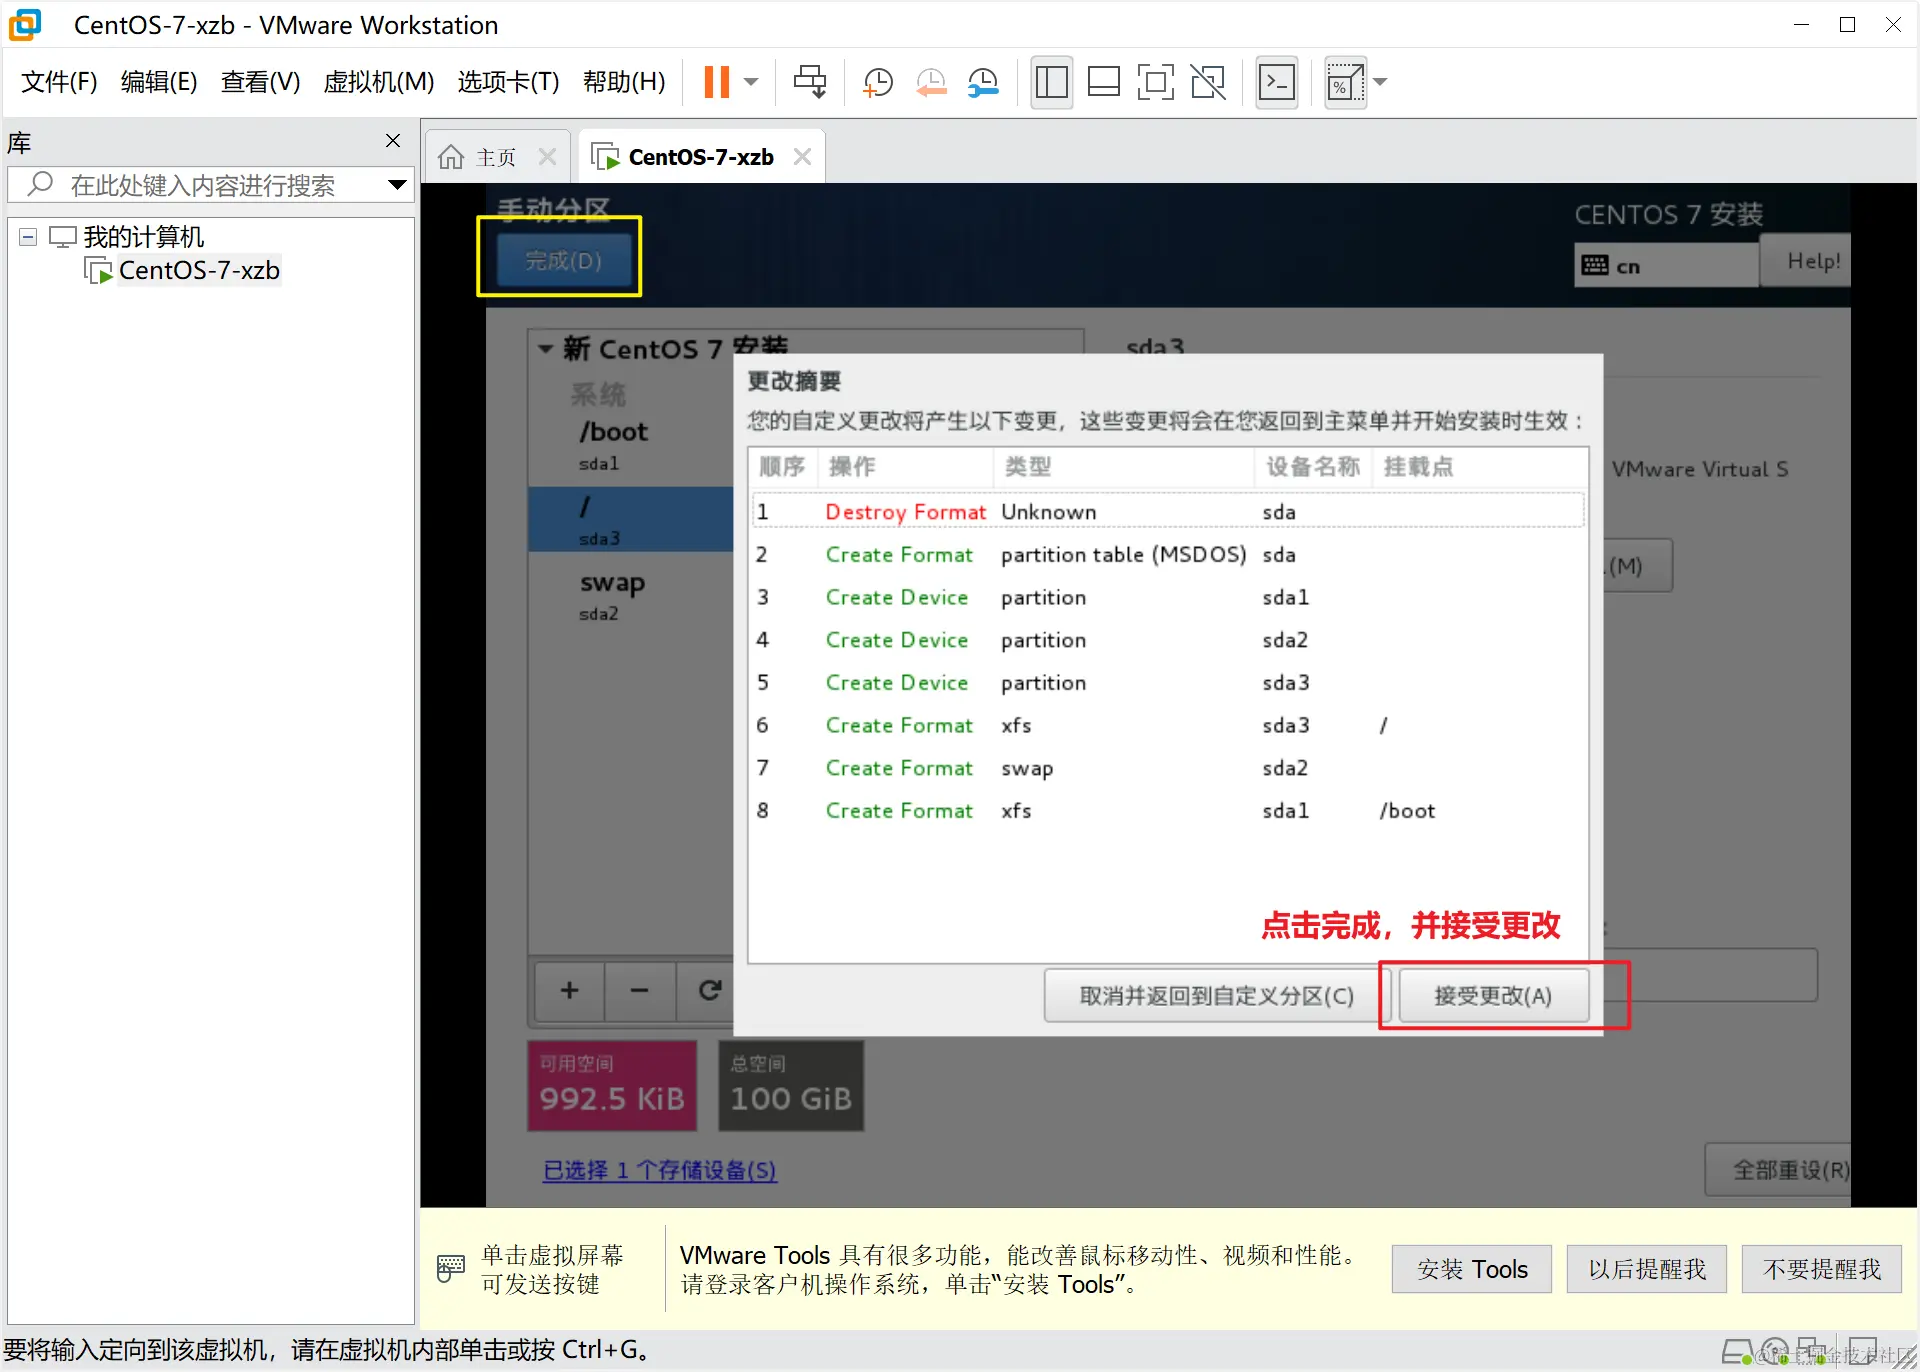This screenshot has height=1372, width=1920.
Task: Select row 2 partition table (MSDOS)
Action: click(x=1168, y=555)
